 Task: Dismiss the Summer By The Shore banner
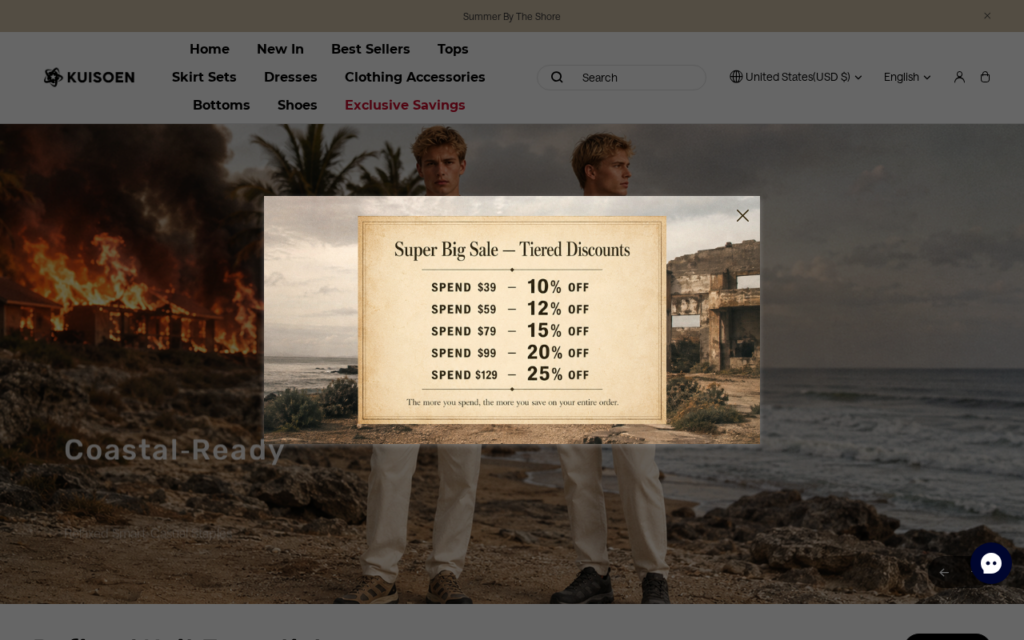coord(987,16)
